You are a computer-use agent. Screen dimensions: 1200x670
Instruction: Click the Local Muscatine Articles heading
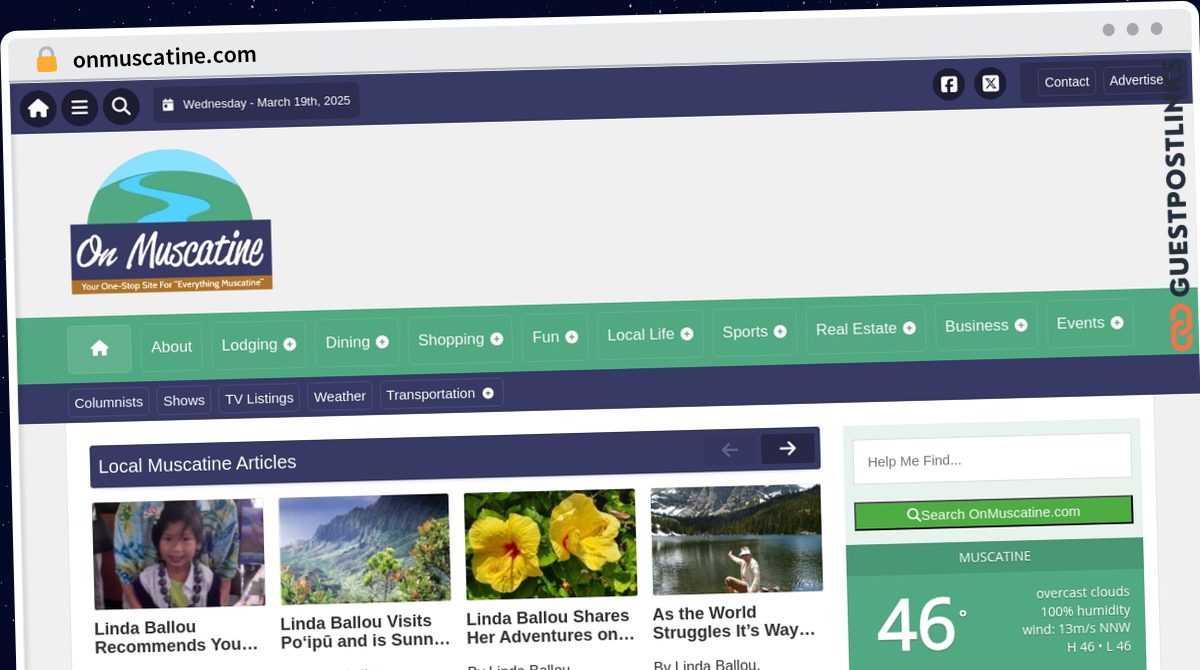pos(197,464)
